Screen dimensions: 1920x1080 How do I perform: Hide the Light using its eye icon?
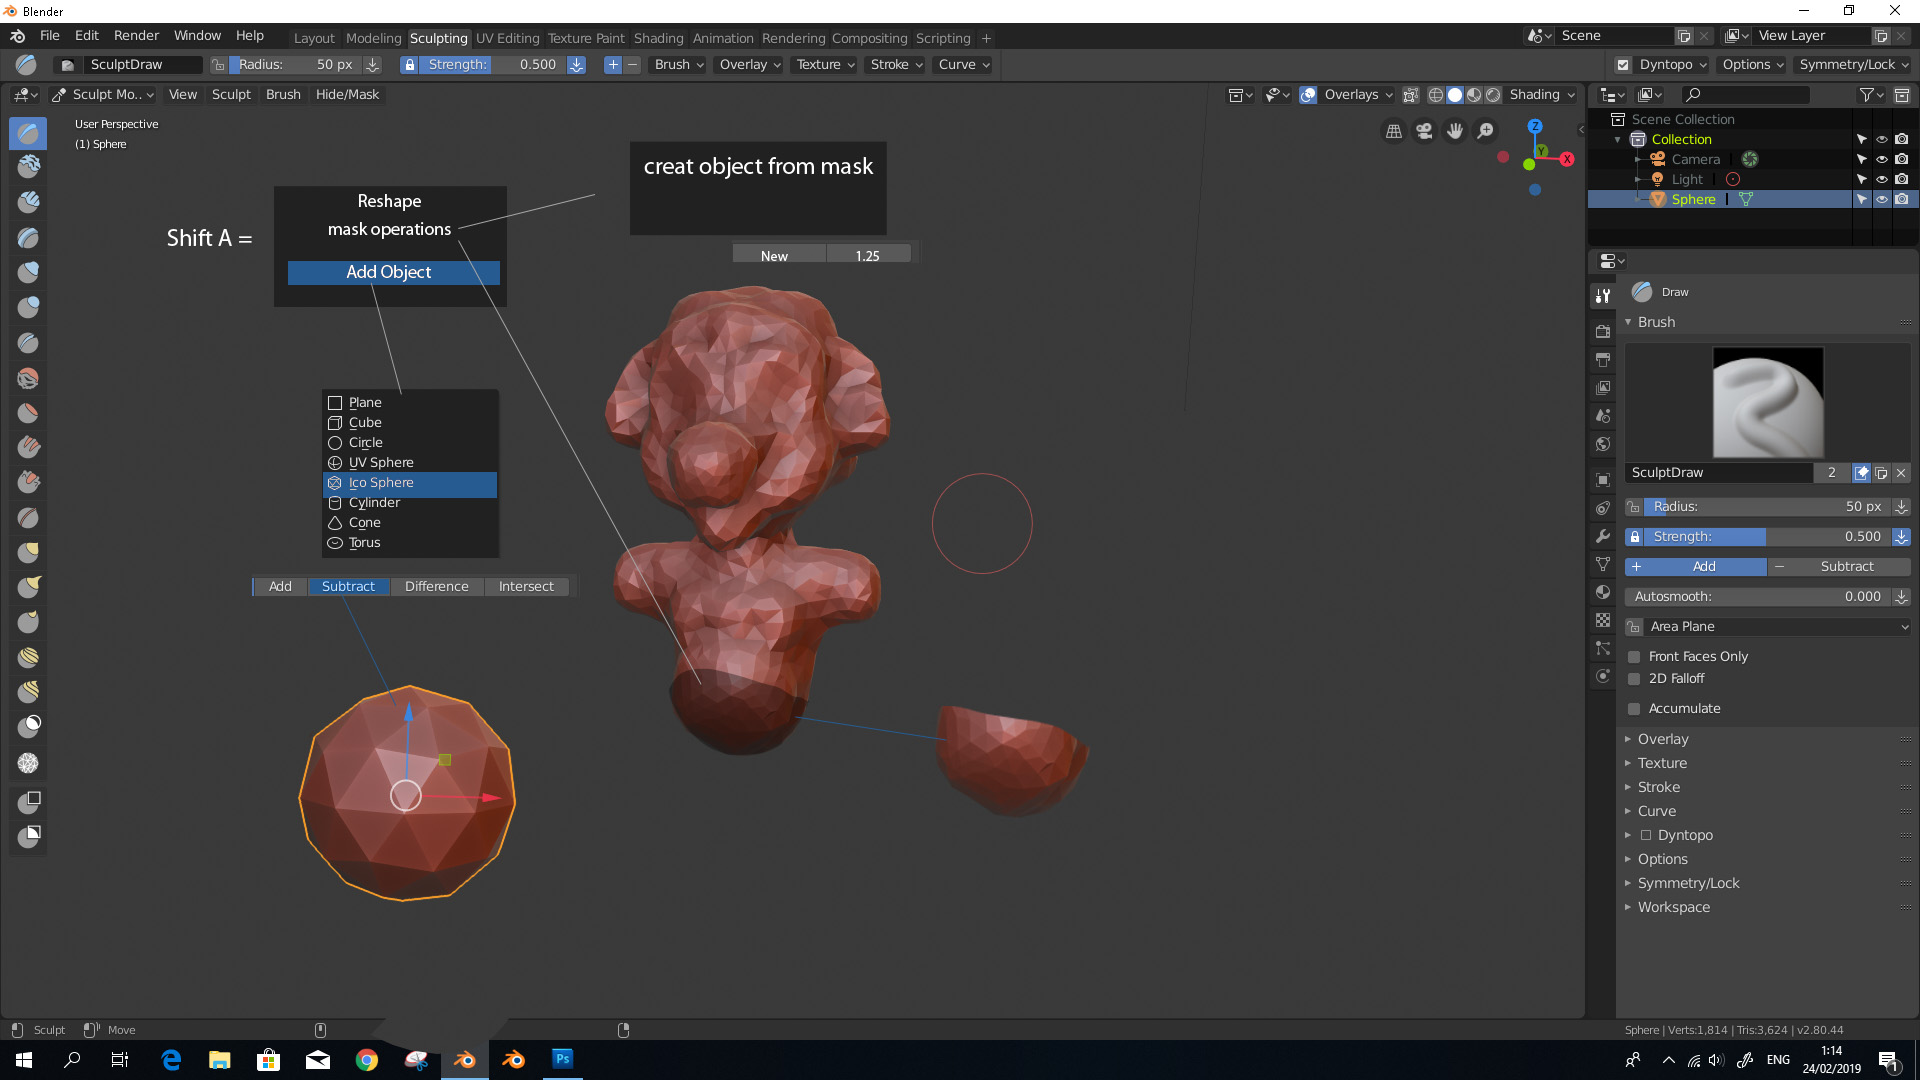(x=1881, y=179)
